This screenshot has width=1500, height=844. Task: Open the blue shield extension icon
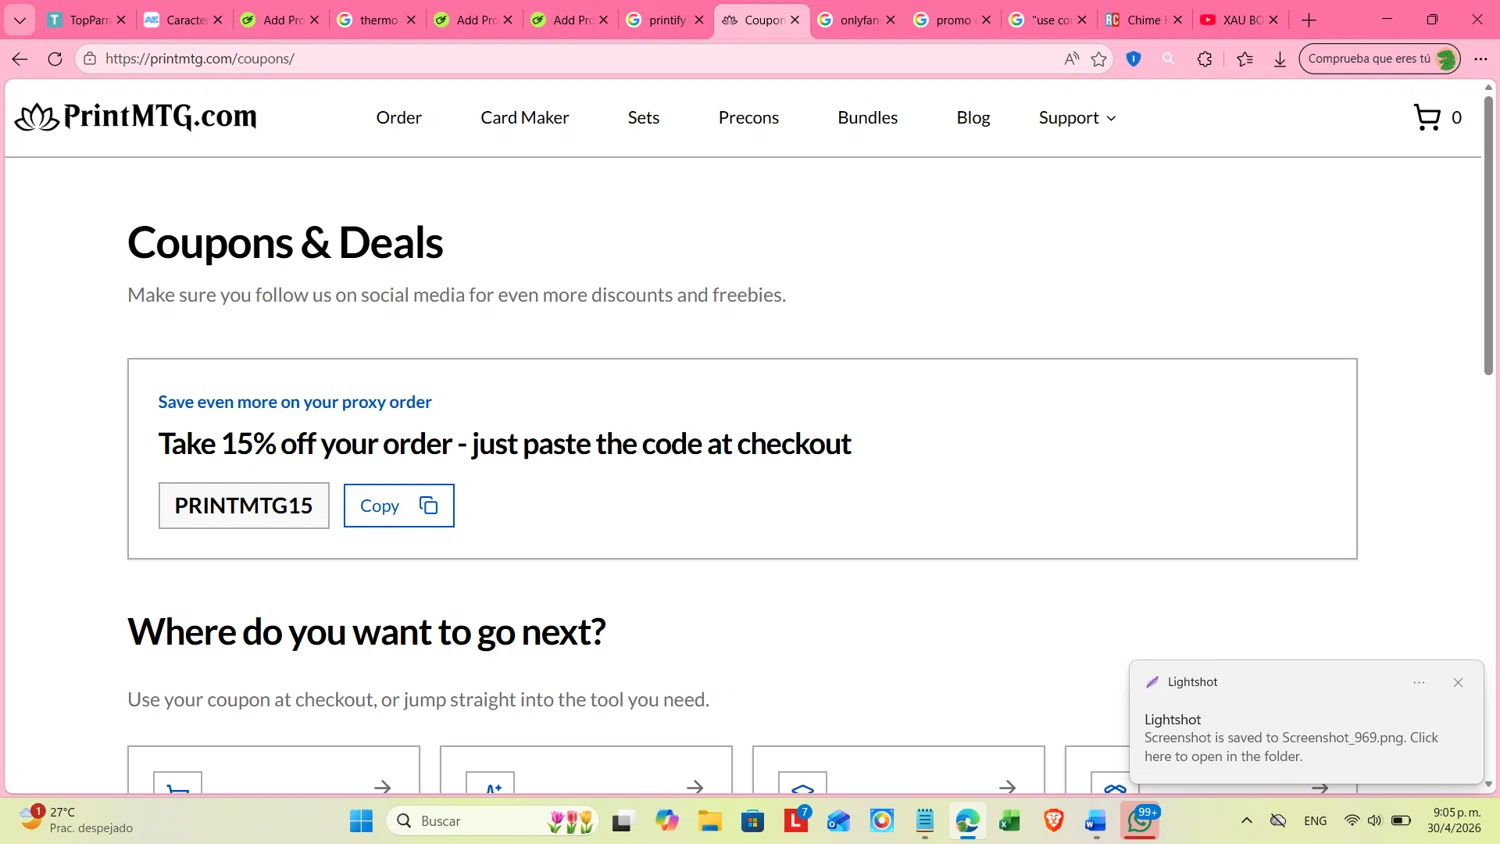pyautogui.click(x=1134, y=59)
